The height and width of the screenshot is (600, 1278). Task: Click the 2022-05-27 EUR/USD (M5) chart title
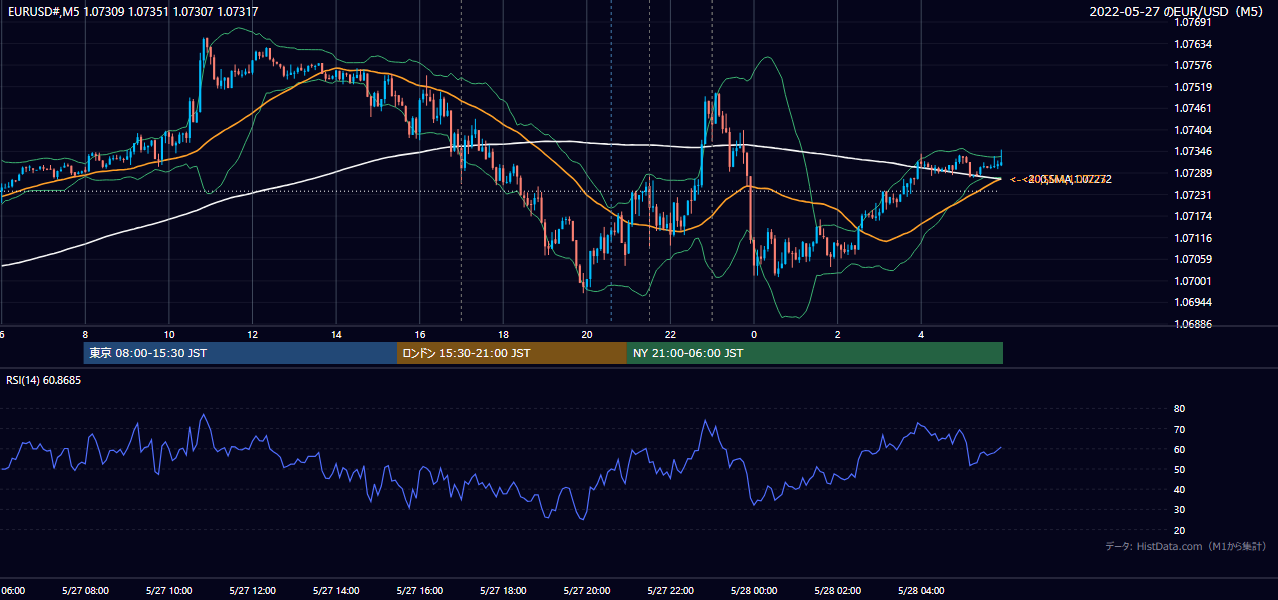[x=1178, y=11]
